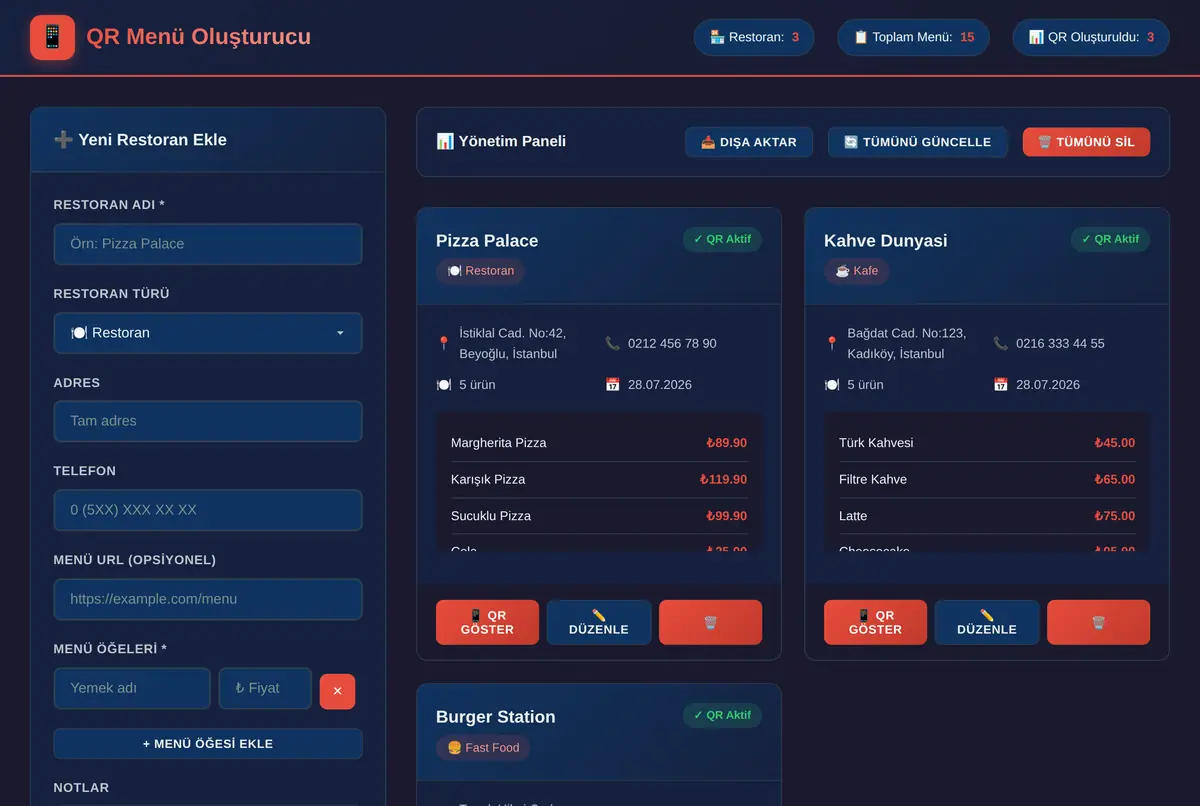1200x806 pixels.
Task: Edit the Pizza Palace restaurant
Action: click(599, 622)
